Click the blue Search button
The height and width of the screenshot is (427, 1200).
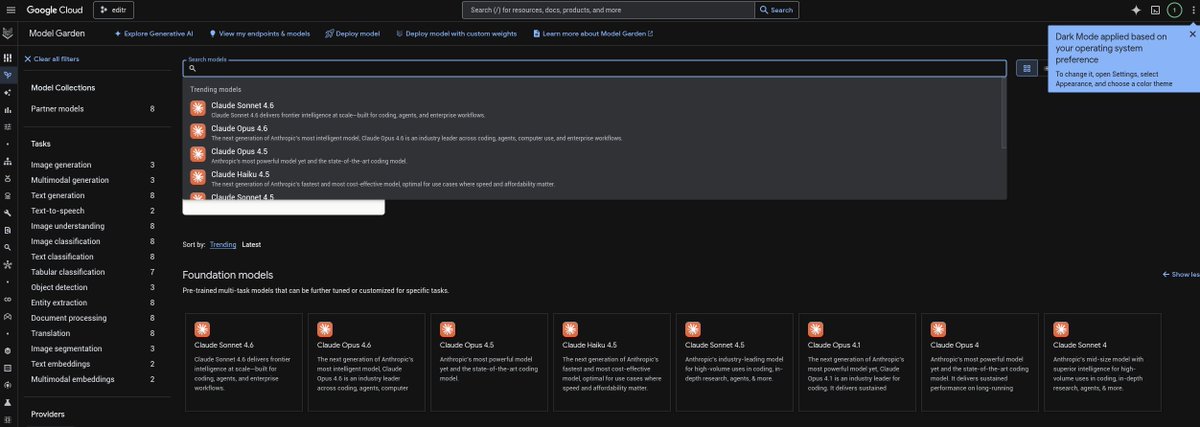776,10
